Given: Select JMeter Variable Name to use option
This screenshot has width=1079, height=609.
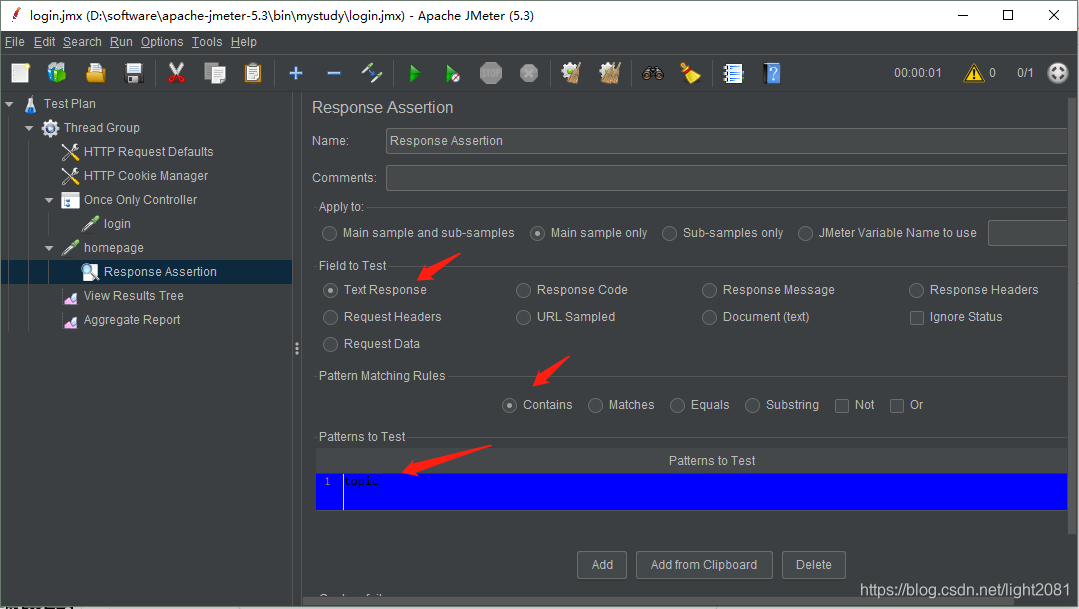Looking at the screenshot, I should (x=805, y=233).
